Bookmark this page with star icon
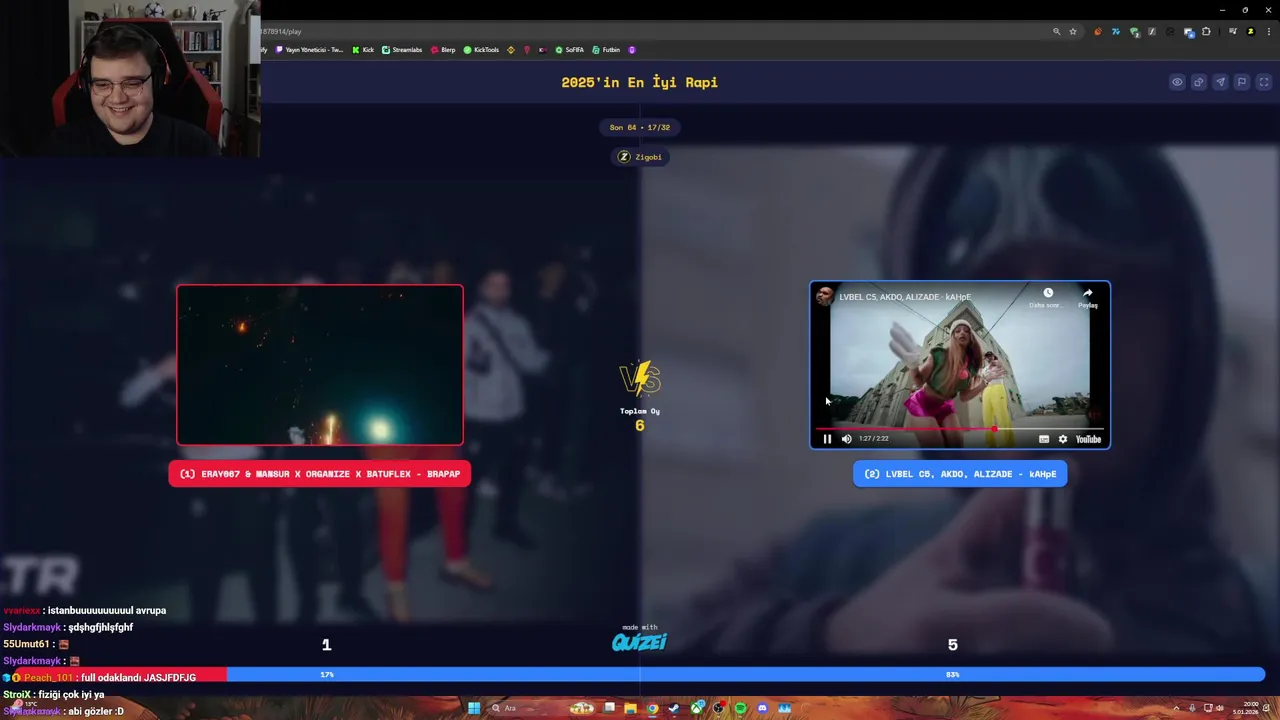The width and height of the screenshot is (1280, 720). point(1073,32)
